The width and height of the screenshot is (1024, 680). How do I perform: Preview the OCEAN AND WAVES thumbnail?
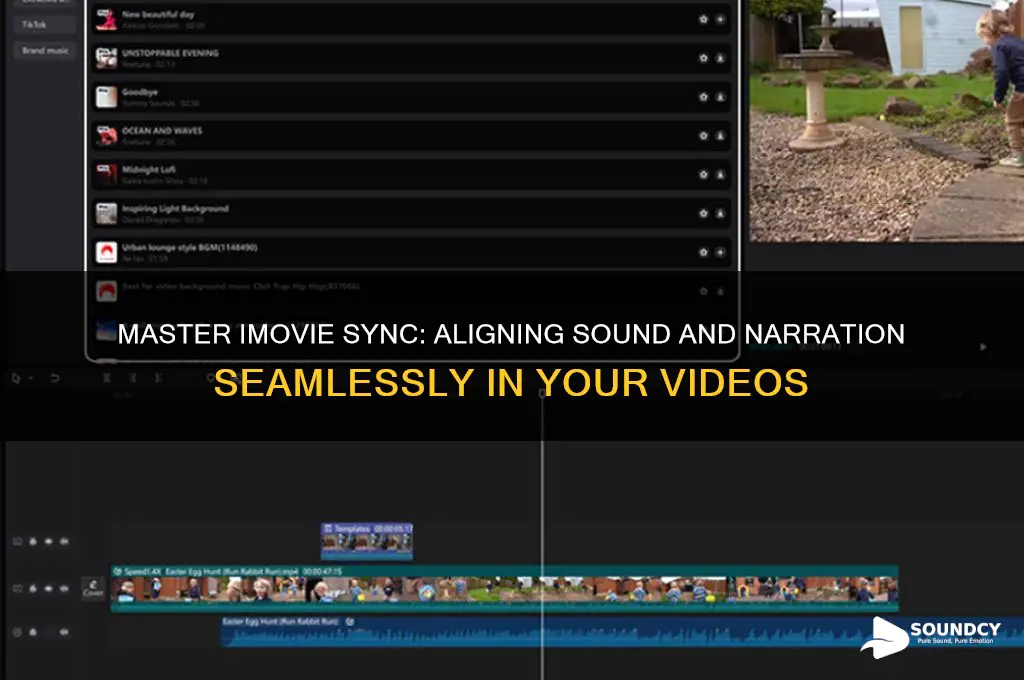point(106,136)
